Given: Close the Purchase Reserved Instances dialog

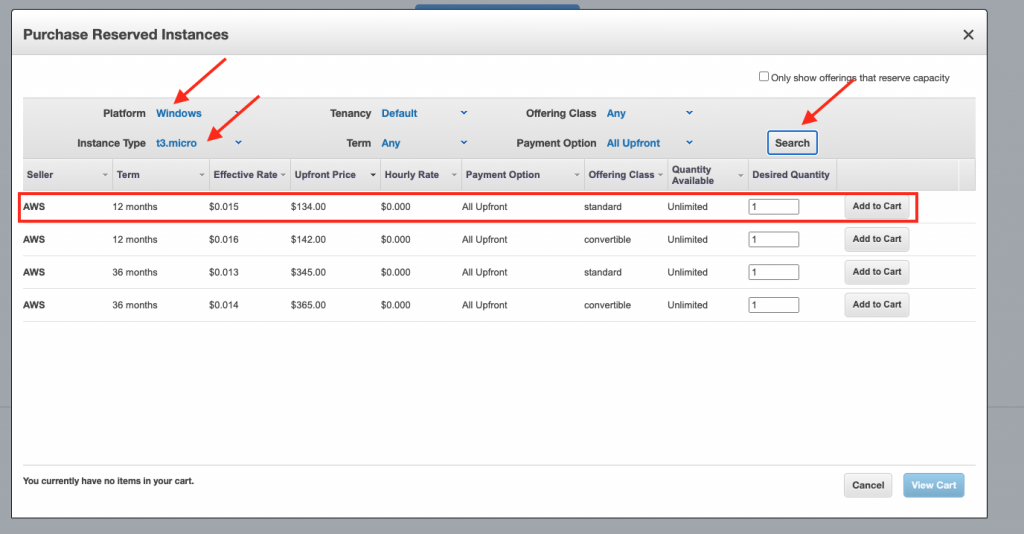Looking at the screenshot, I should click(967, 35).
